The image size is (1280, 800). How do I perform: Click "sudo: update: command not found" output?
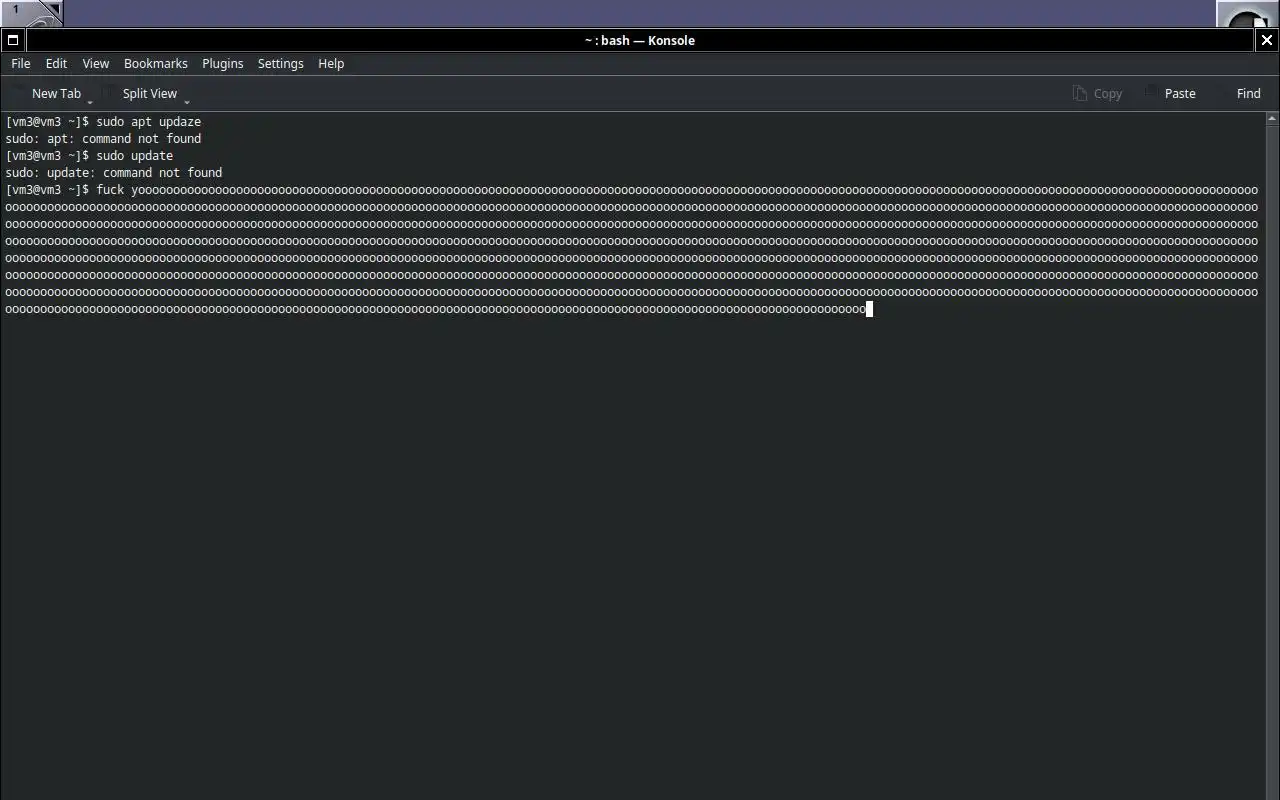[114, 172]
